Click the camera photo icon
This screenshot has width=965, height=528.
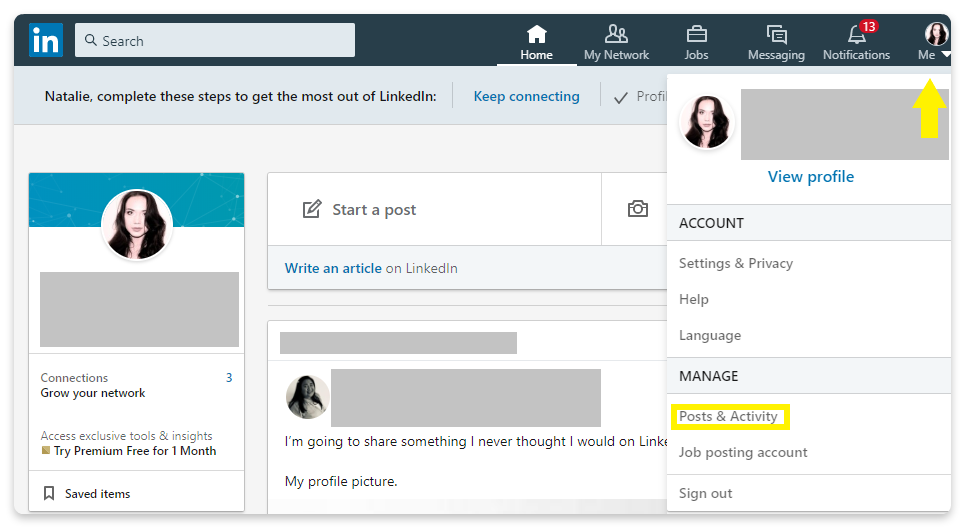click(638, 209)
